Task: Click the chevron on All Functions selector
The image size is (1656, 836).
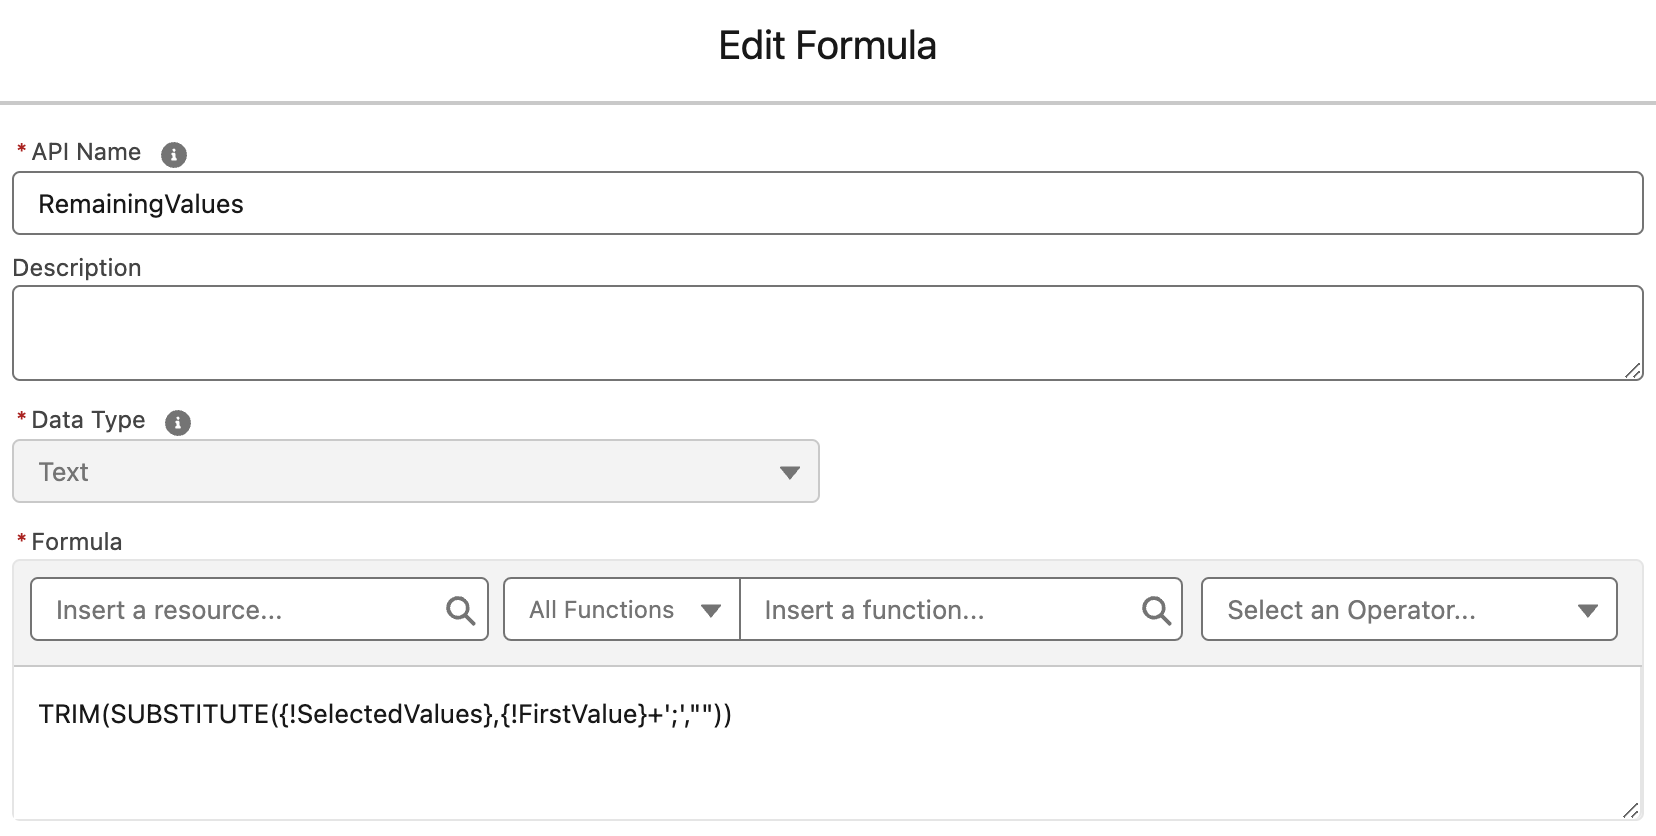Action: (x=712, y=609)
